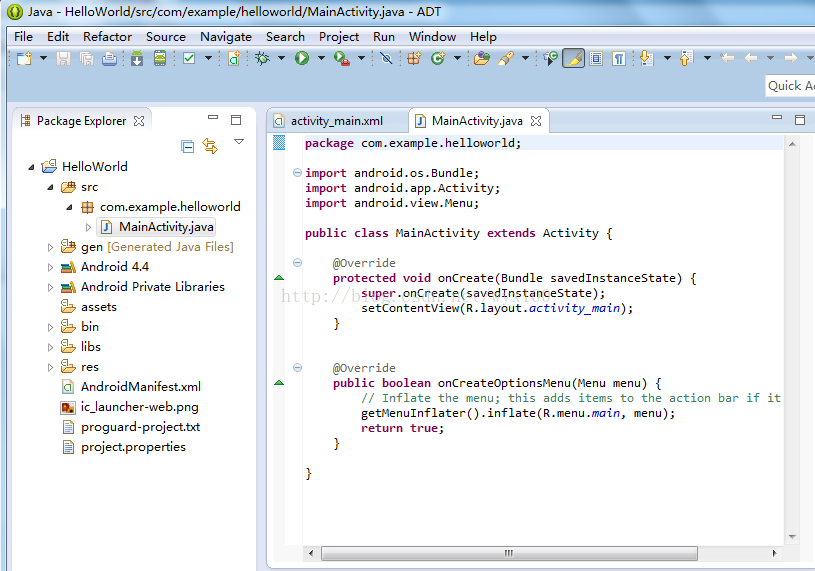The height and width of the screenshot is (571, 815).
Task: Click the New file wizard icon
Action: 24,58
